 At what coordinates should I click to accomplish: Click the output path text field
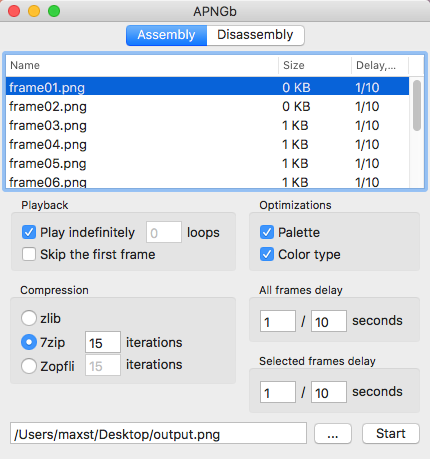click(158, 434)
